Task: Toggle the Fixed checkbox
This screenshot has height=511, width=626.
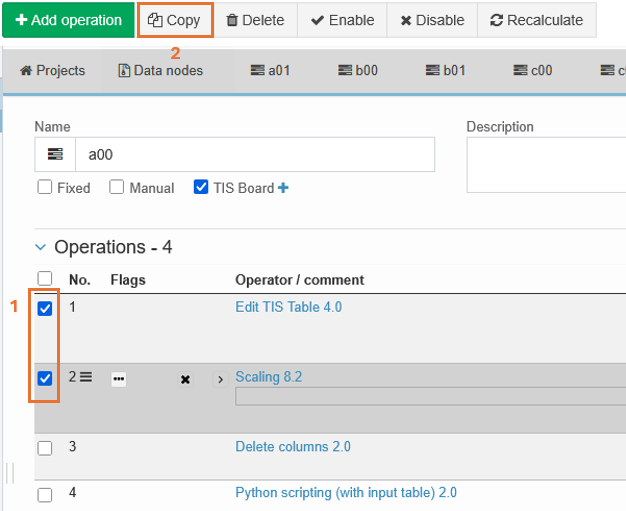Action: click(x=45, y=187)
